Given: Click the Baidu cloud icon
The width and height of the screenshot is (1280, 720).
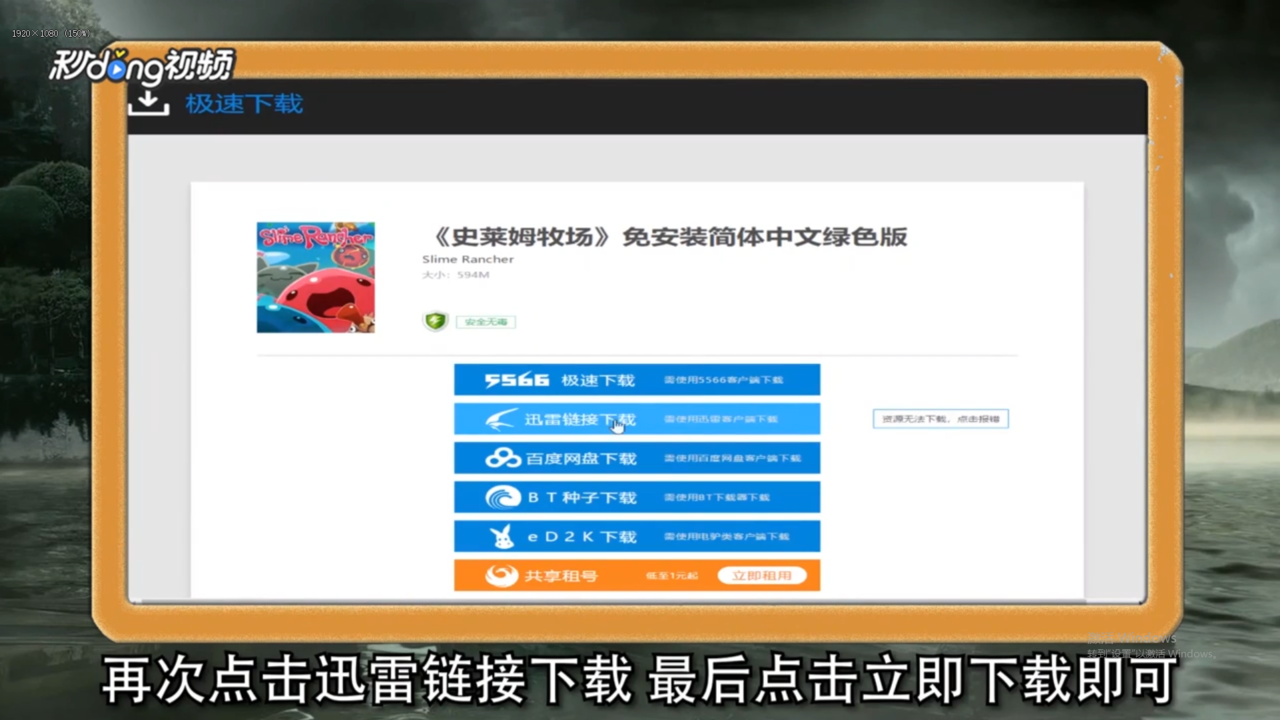Looking at the screenshot, I should coord(503,458).
